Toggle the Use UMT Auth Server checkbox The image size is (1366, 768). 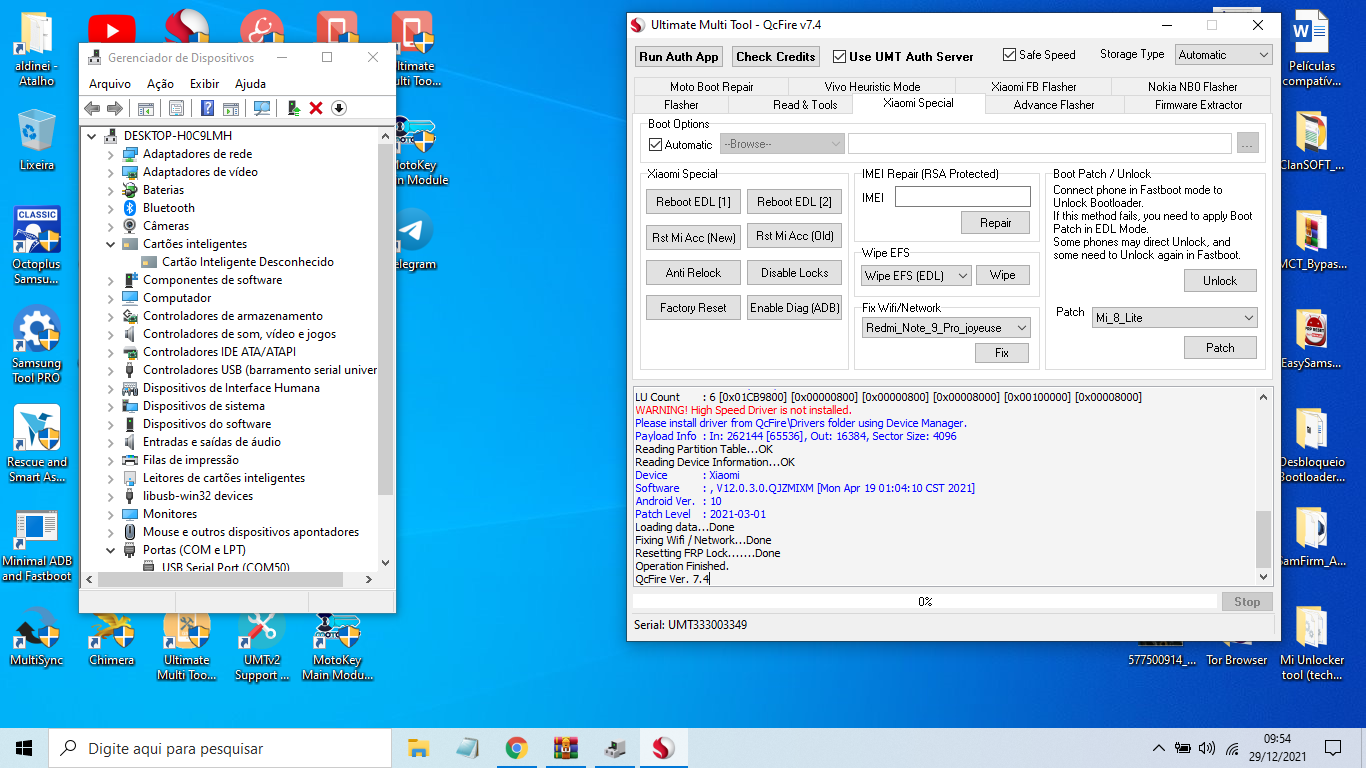tap(838, 57)
